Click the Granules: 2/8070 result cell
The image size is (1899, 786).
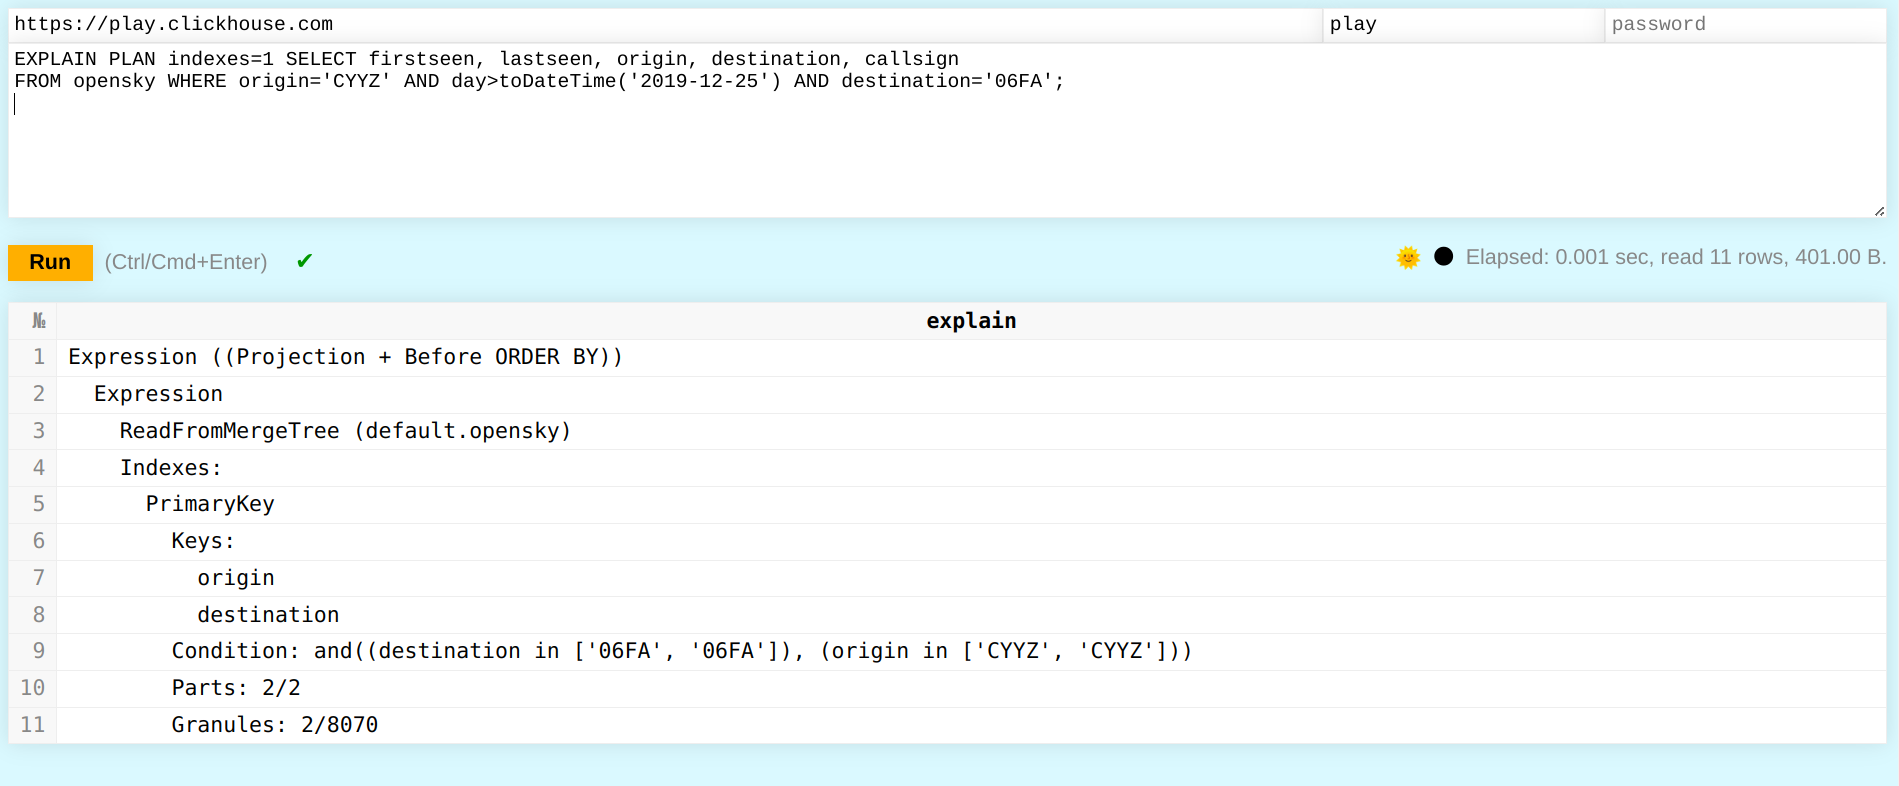274,725
